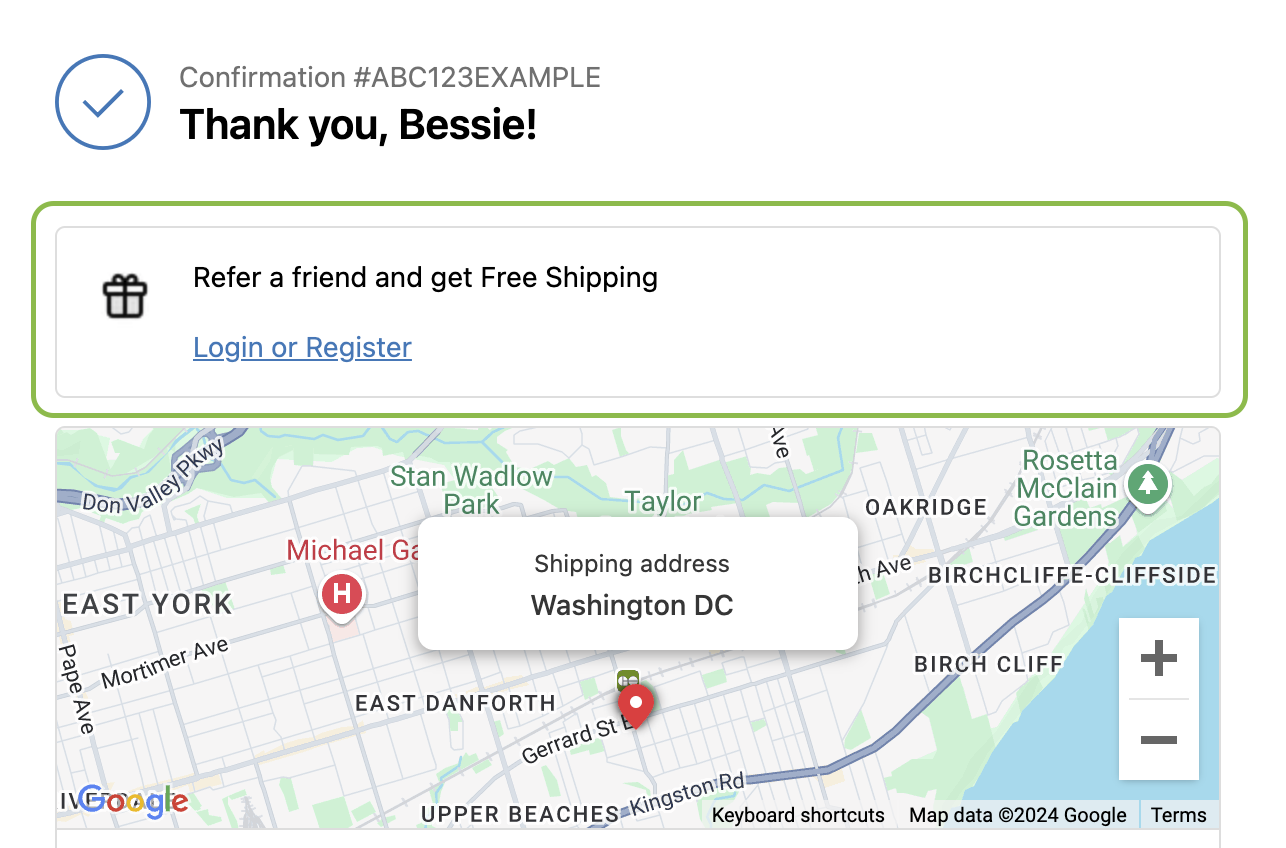Click the zoom in plus control on the map
This screenshot has width=1286, height=848.
(1158, 658)
